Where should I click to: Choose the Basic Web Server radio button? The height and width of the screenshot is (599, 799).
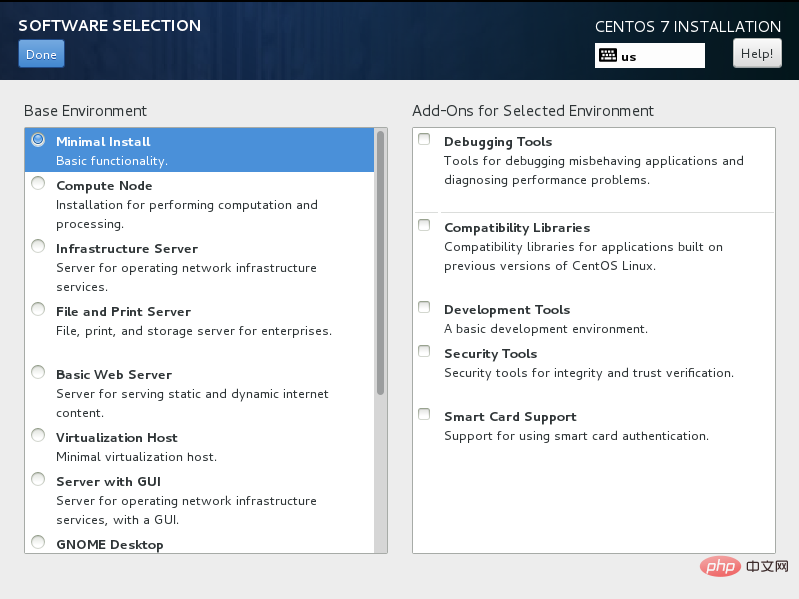point(38,372)
